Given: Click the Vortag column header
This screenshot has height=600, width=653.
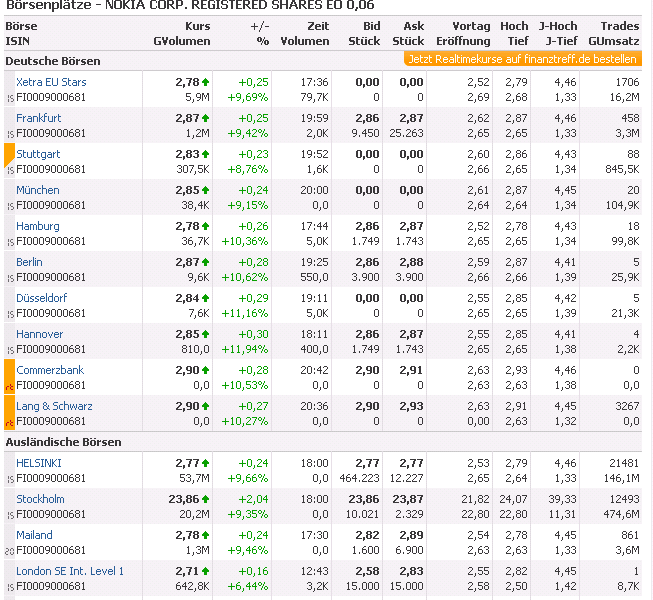Looking at the screenshot, I should coord(471,26).
